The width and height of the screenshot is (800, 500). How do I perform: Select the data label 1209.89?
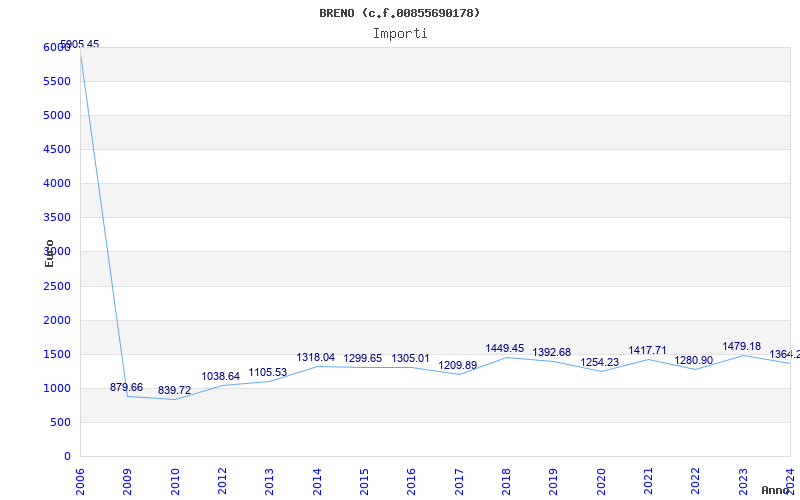click(x=458, y=365)
